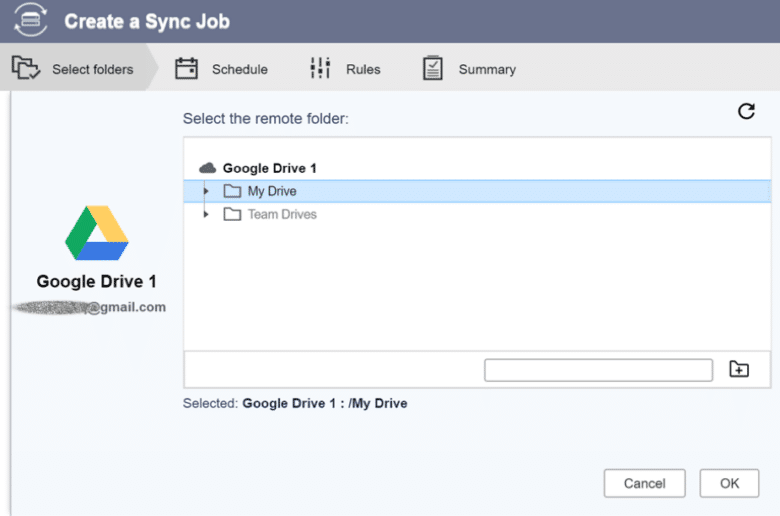Click the Google Drive logo
The image size is (780, 516).
click(x=97, y=233)
